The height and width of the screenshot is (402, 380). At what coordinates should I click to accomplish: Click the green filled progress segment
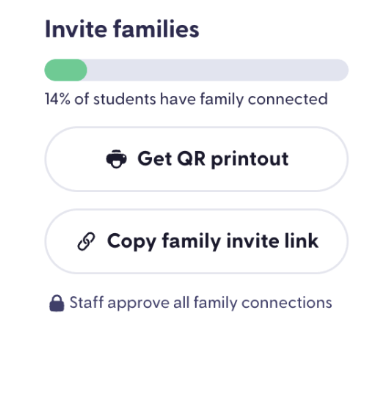click(x=66, y=70)
